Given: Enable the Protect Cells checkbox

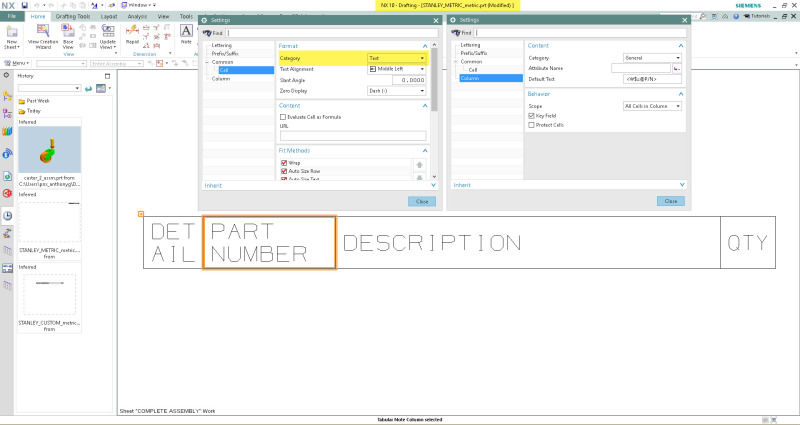Looking at the screenshot, I should 531,125.
